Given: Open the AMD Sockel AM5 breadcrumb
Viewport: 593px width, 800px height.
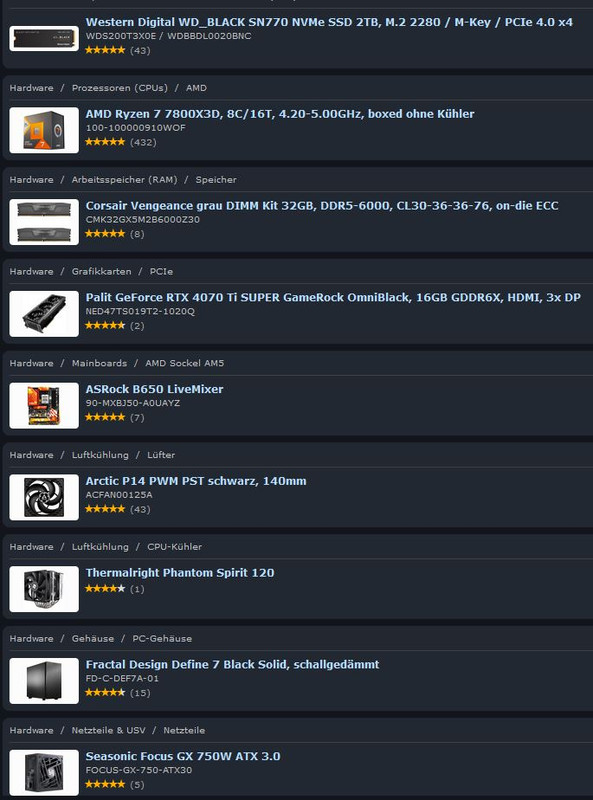Looking at the screenshot, I should 184,363.
